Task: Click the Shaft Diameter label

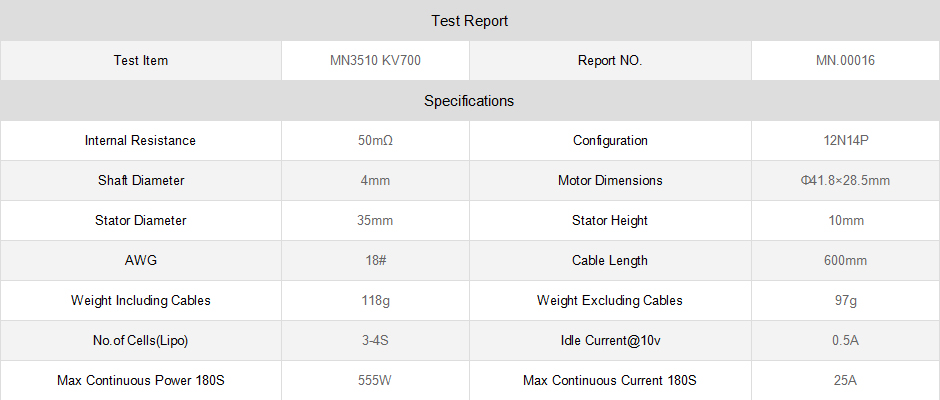Action: (x=140, y=181)
